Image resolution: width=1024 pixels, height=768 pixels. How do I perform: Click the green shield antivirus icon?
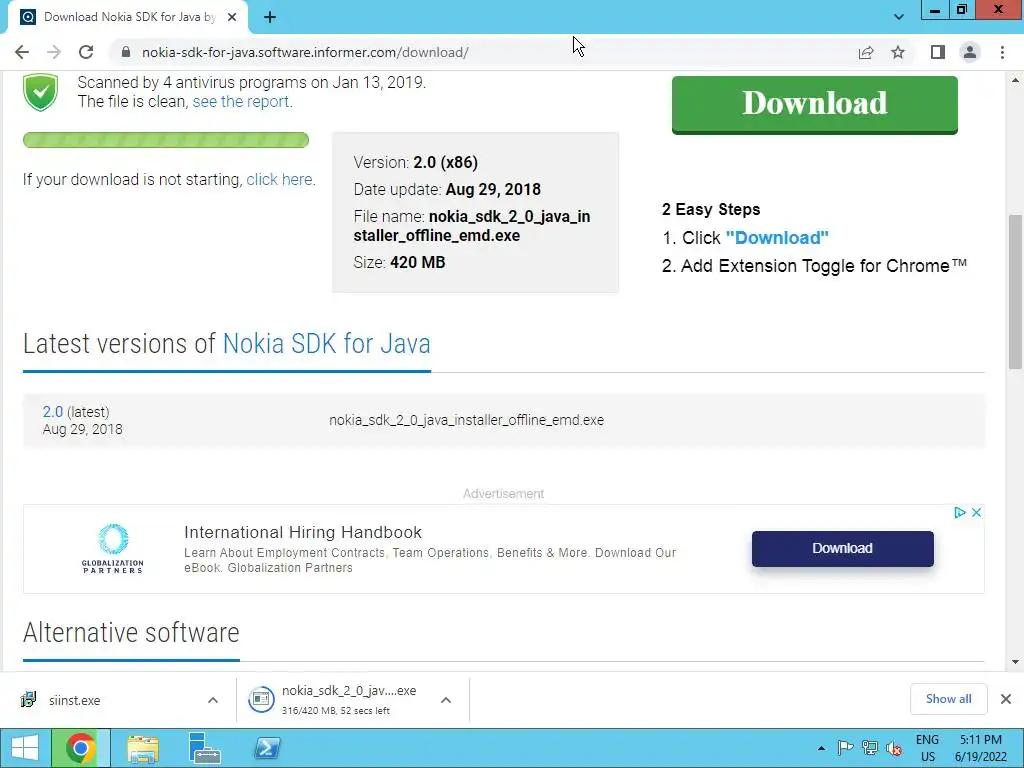pos(40,93)
